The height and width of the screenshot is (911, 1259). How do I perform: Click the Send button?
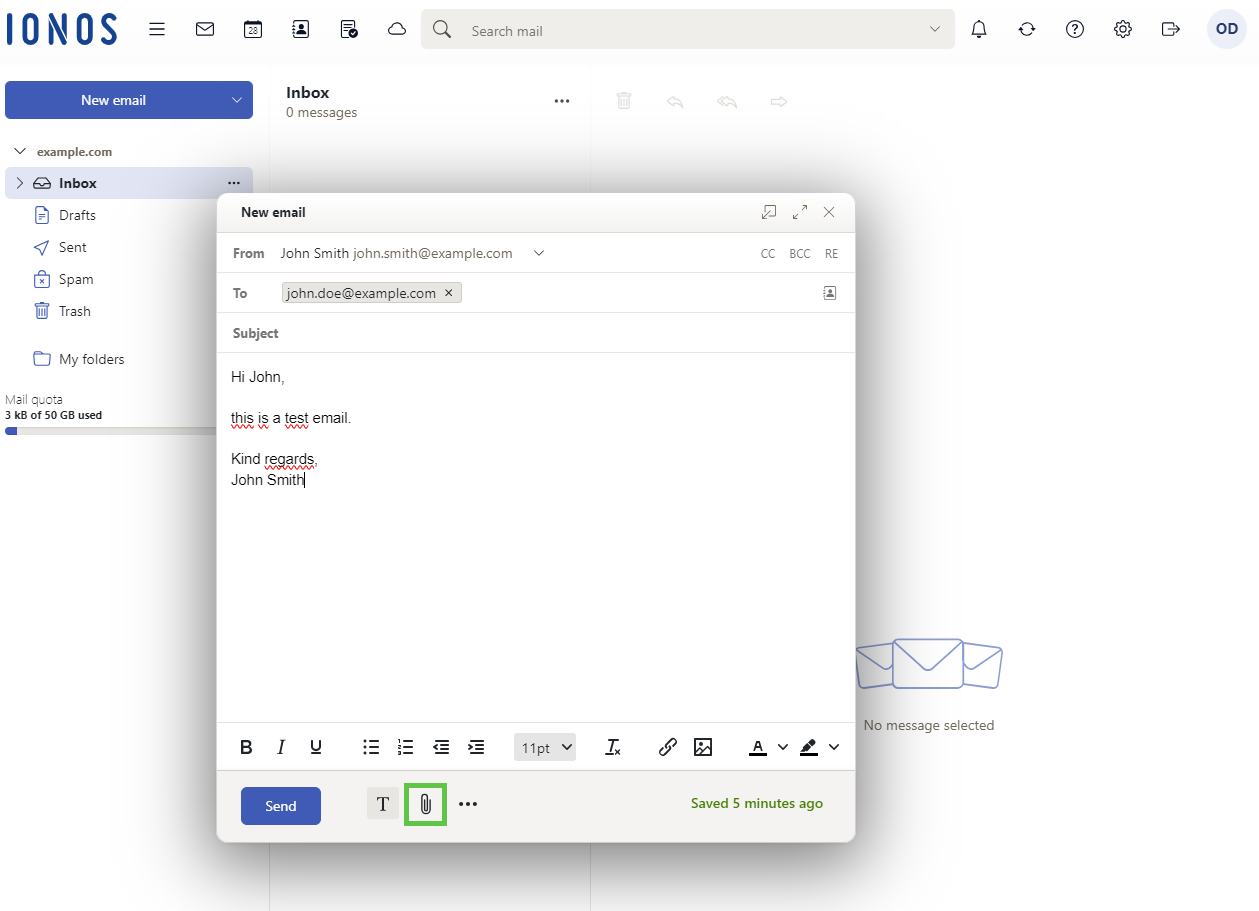281,806
